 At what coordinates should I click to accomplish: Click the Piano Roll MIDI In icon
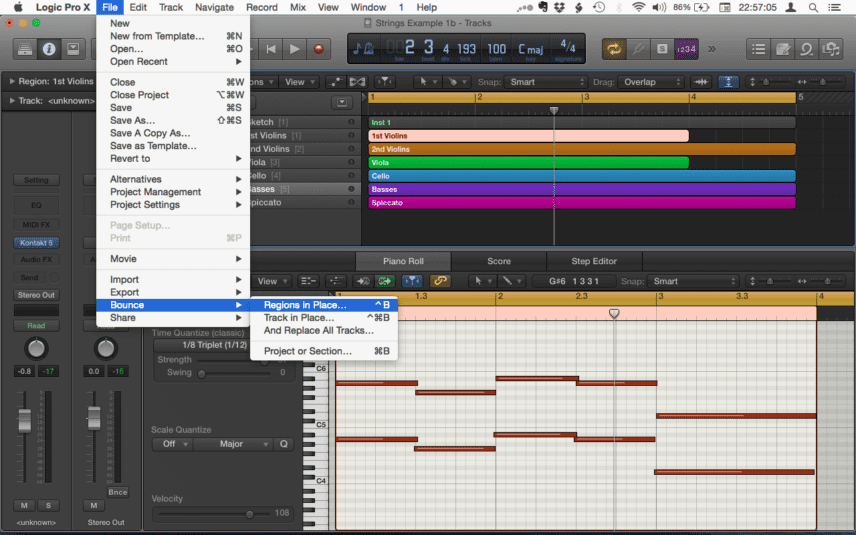pyautogui.click(x=362, y=281)
